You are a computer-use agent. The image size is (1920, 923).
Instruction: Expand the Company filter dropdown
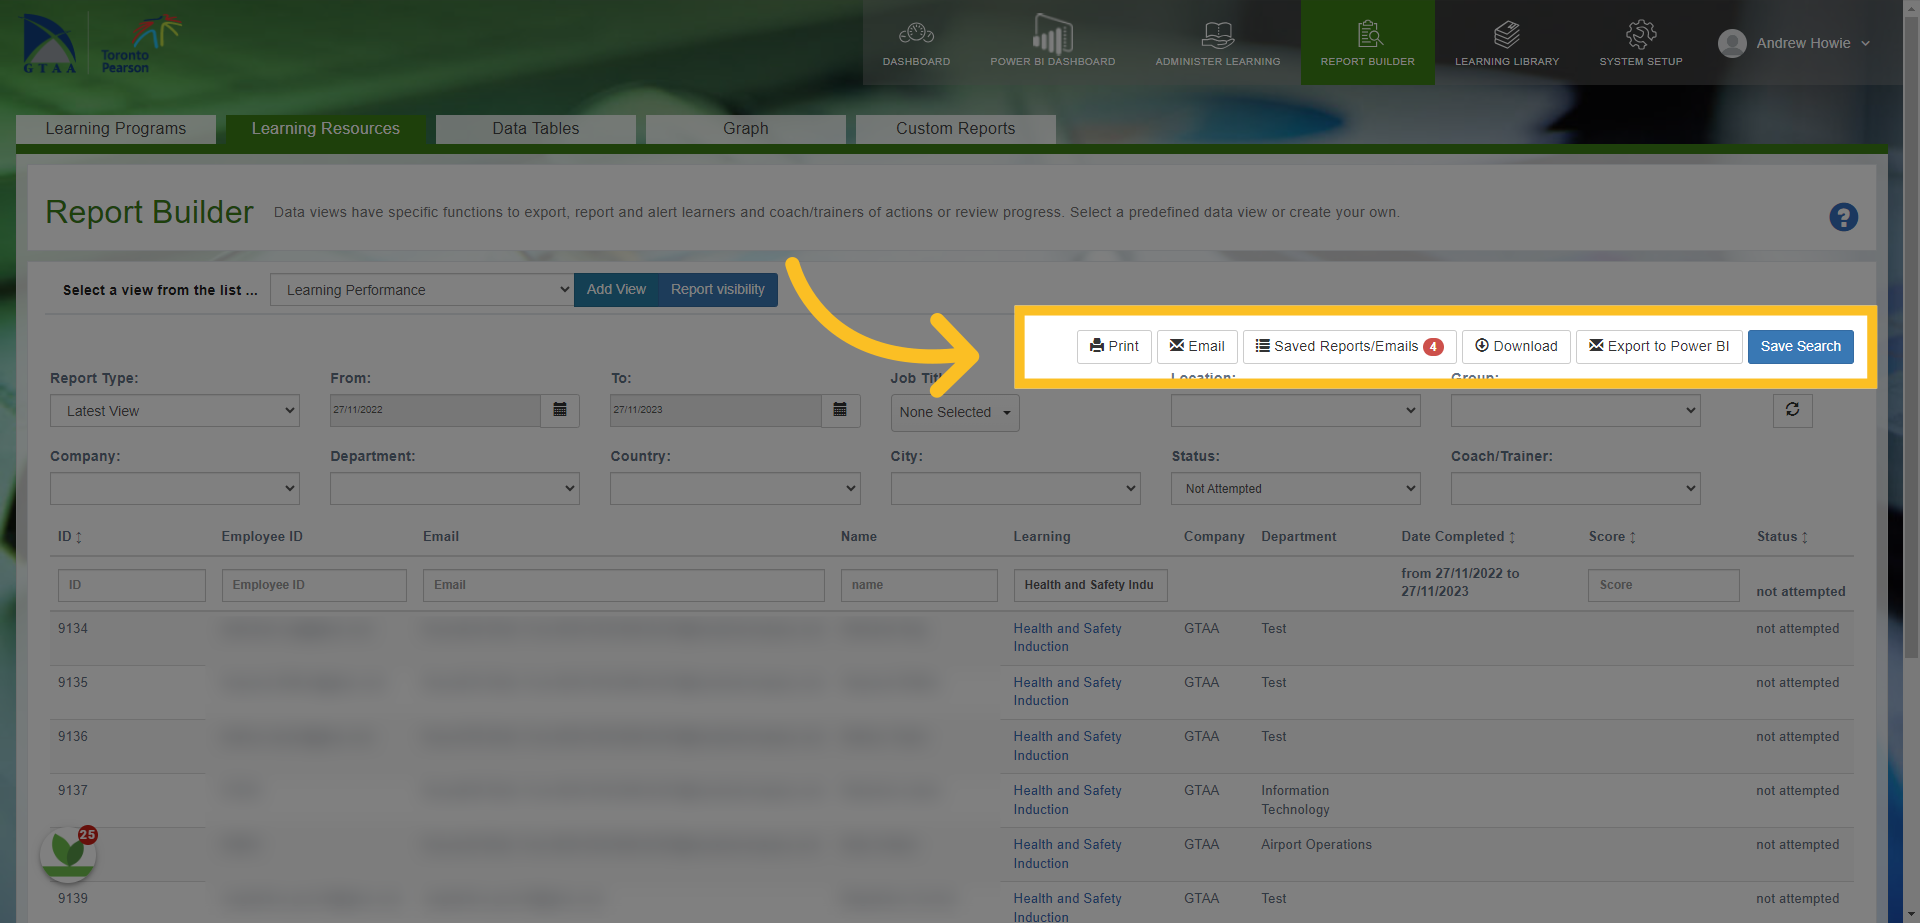pyautogui.click(x=175, y=489)
